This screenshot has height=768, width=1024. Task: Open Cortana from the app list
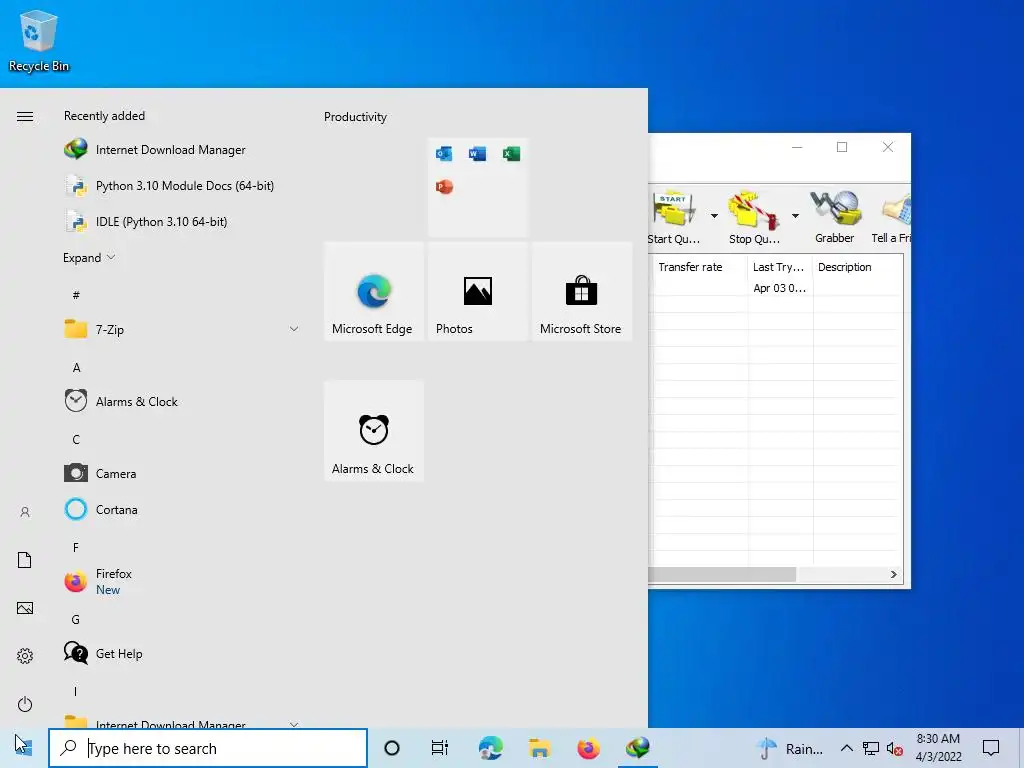coord(182,509)
